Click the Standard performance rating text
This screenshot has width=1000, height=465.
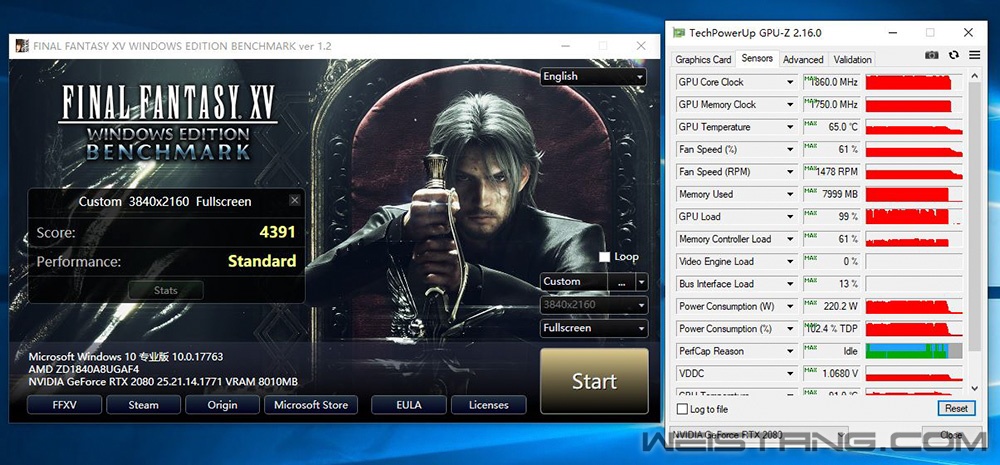262,261
